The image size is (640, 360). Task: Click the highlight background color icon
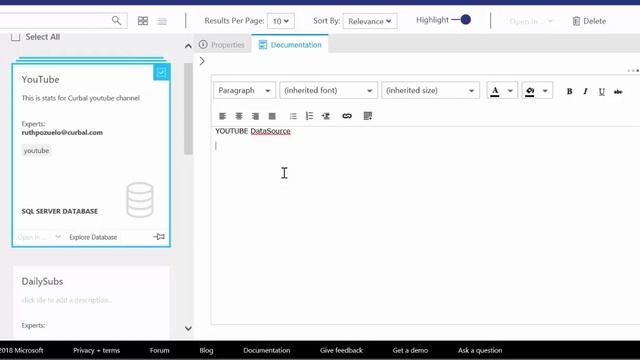click(x=530, y=91)
